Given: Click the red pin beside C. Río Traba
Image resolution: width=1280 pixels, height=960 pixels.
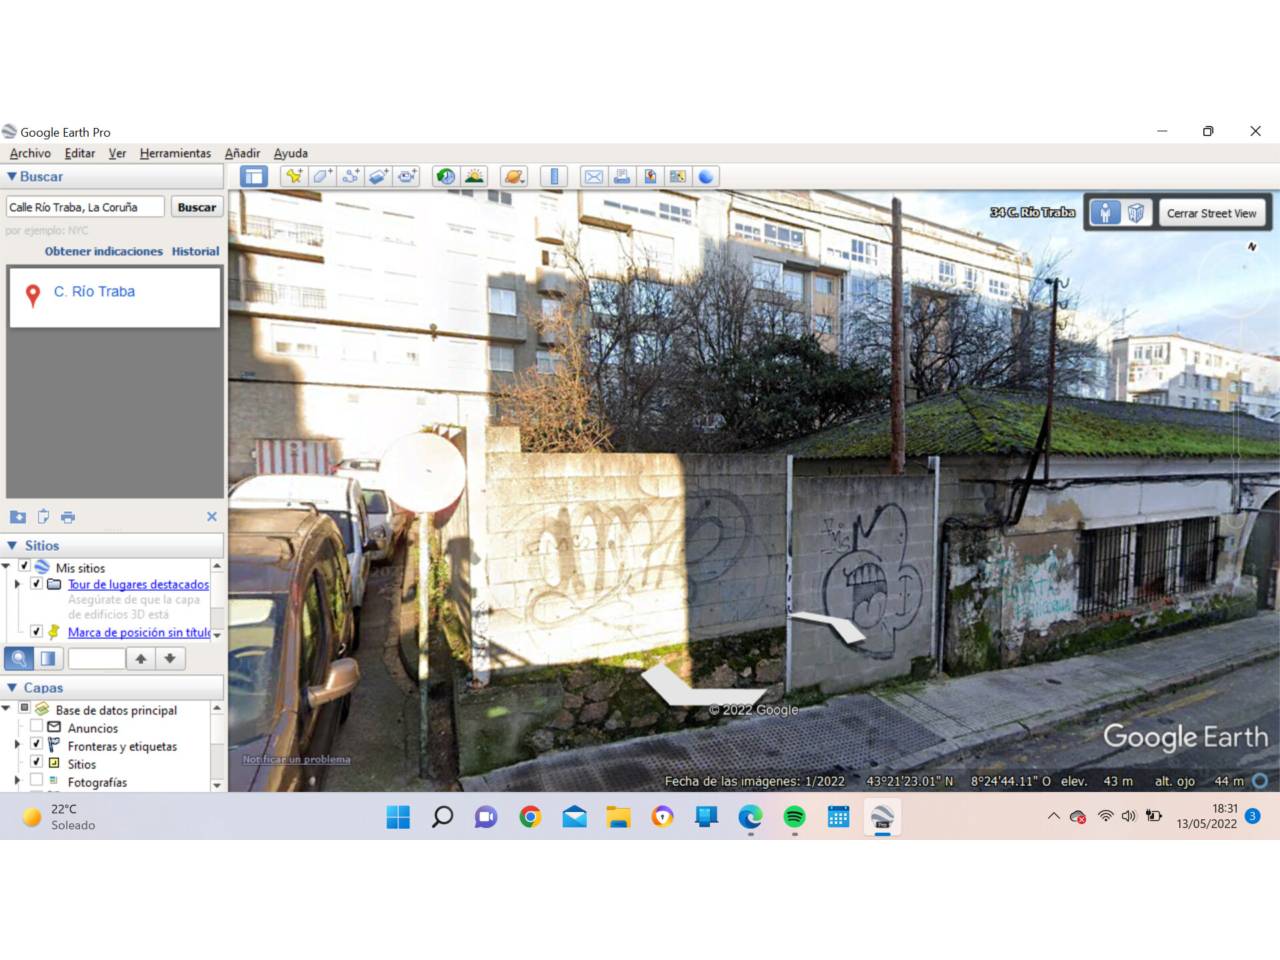Looking at the screenshot, I should point(33,295).
